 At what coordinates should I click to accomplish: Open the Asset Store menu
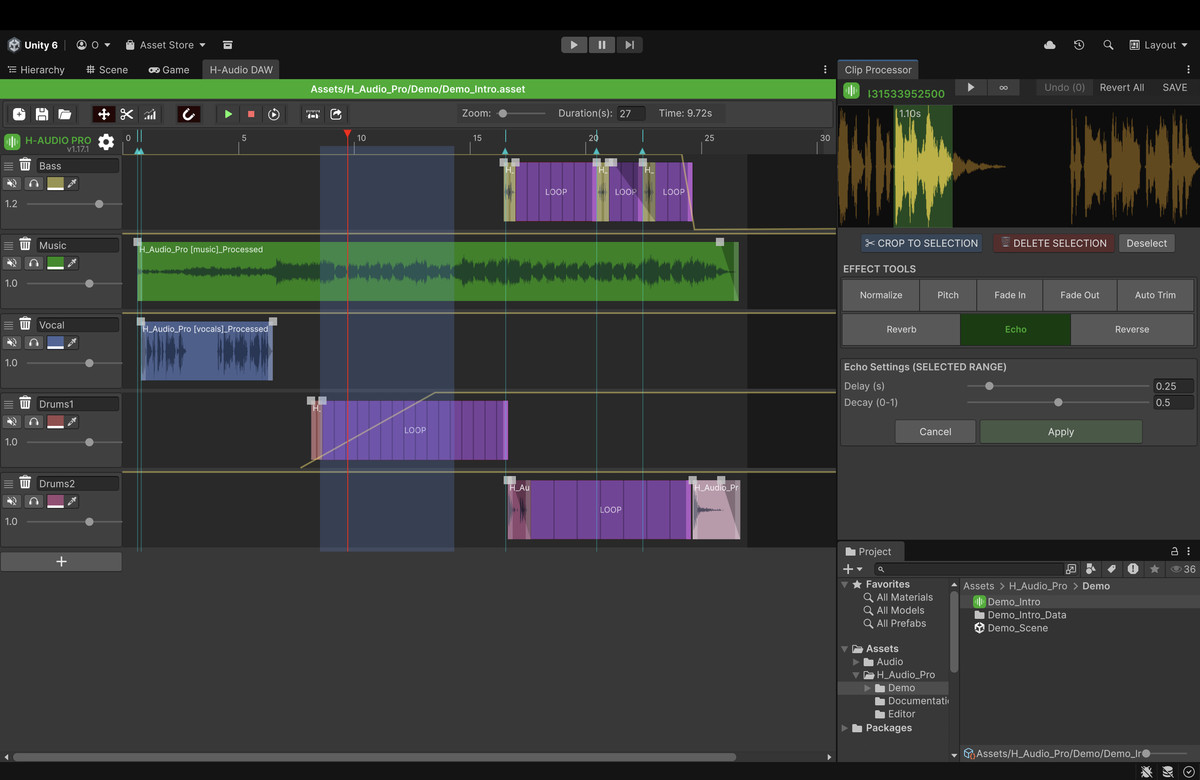click(x=164, y=44)
